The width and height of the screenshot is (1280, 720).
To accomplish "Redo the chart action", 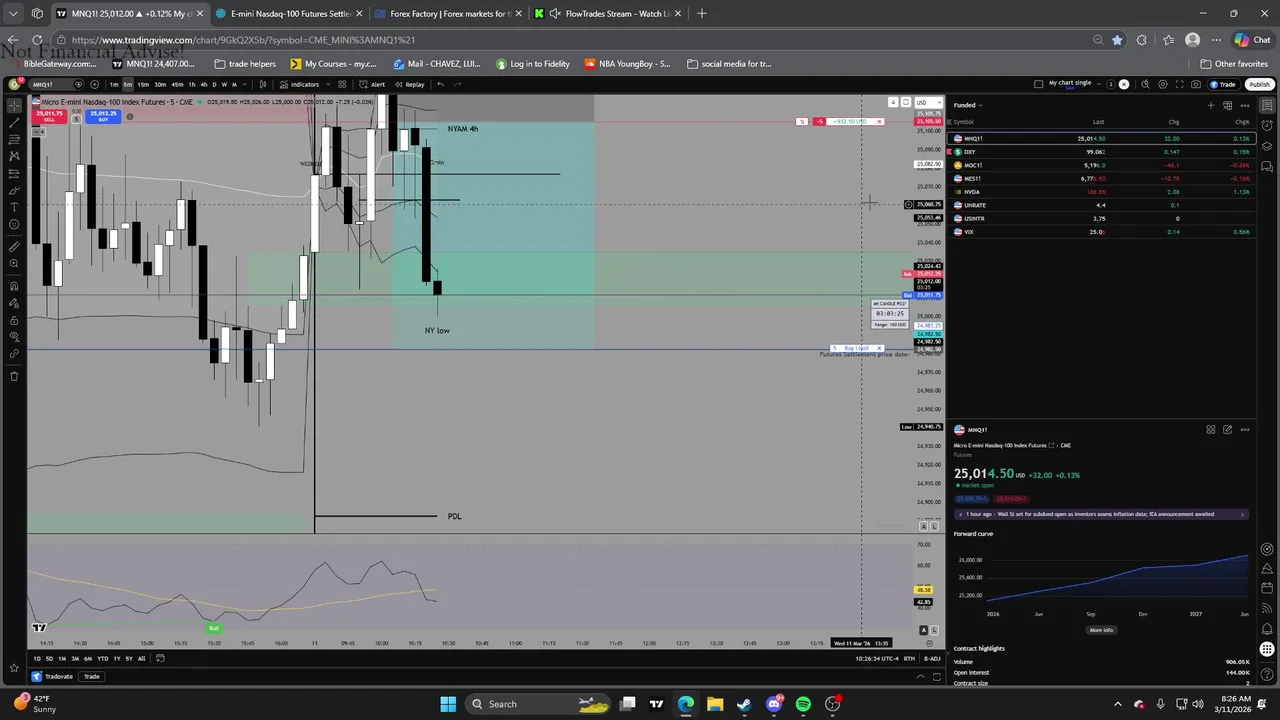I will (x=458, y=84).
